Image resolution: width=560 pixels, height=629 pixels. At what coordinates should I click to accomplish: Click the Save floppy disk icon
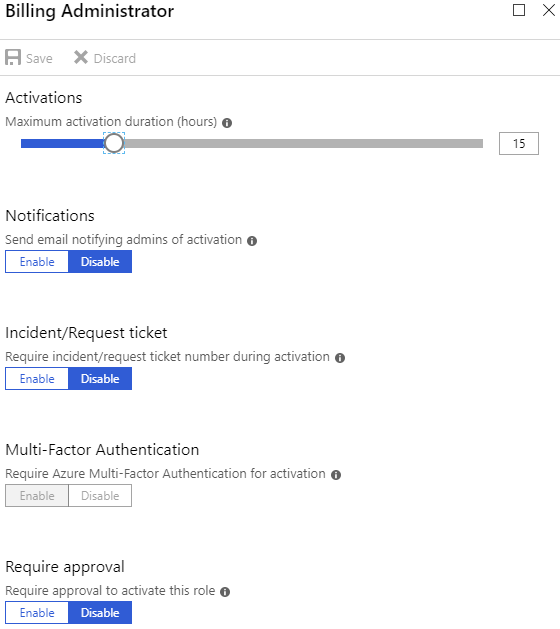13,57
